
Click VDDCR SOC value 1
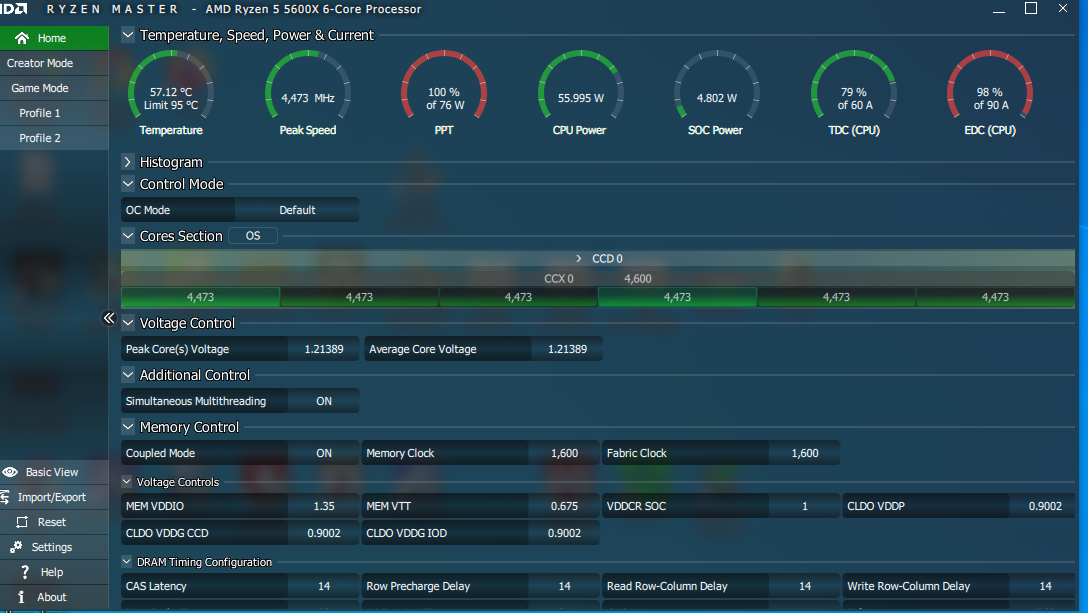coord(805,506)
